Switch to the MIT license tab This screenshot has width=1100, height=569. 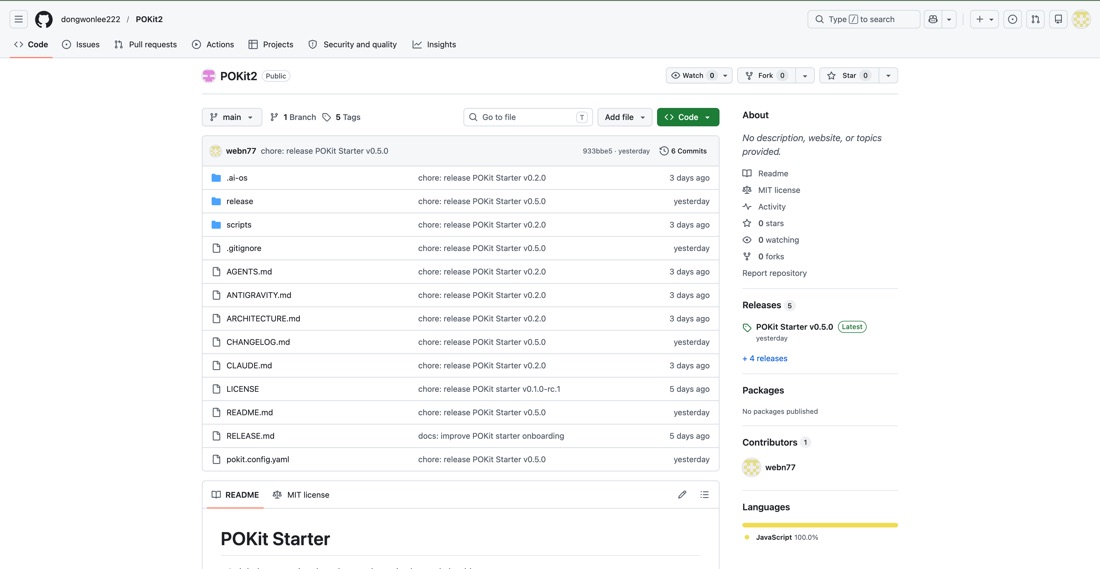(301, 495)
